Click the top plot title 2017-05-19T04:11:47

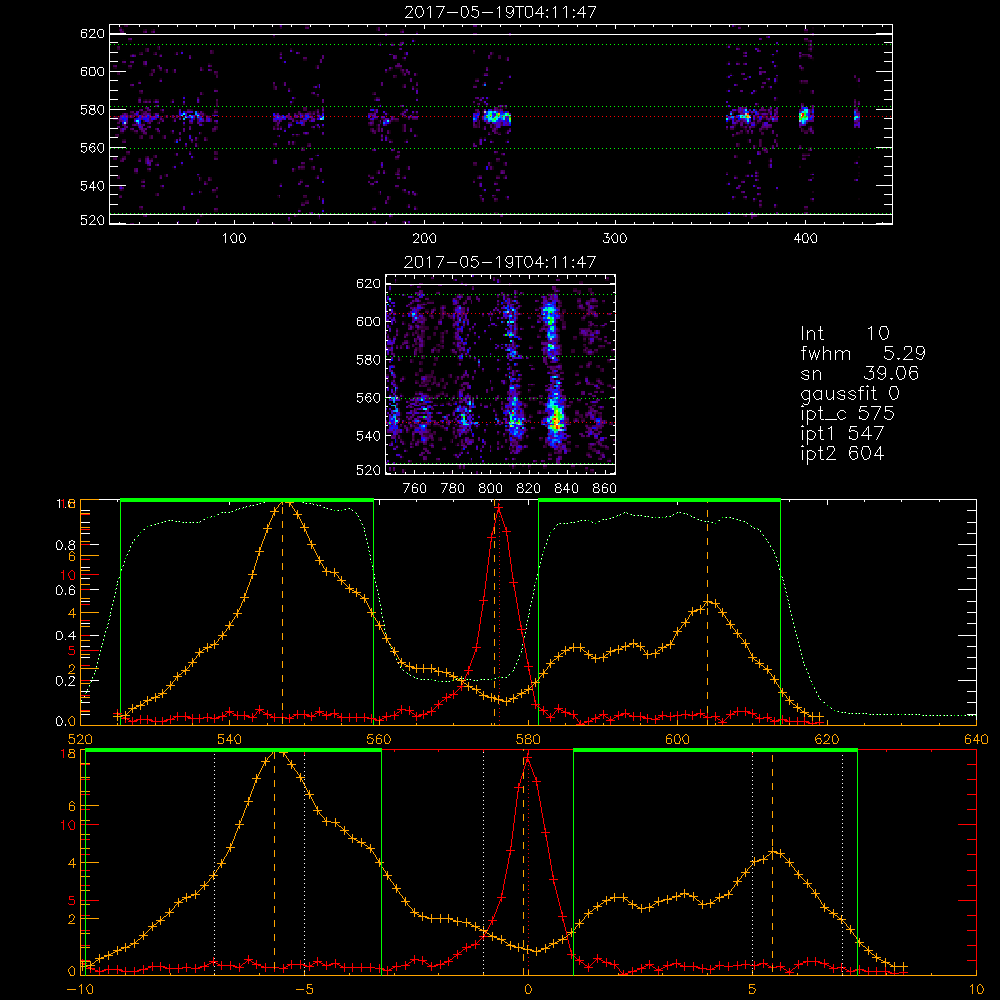500,12
